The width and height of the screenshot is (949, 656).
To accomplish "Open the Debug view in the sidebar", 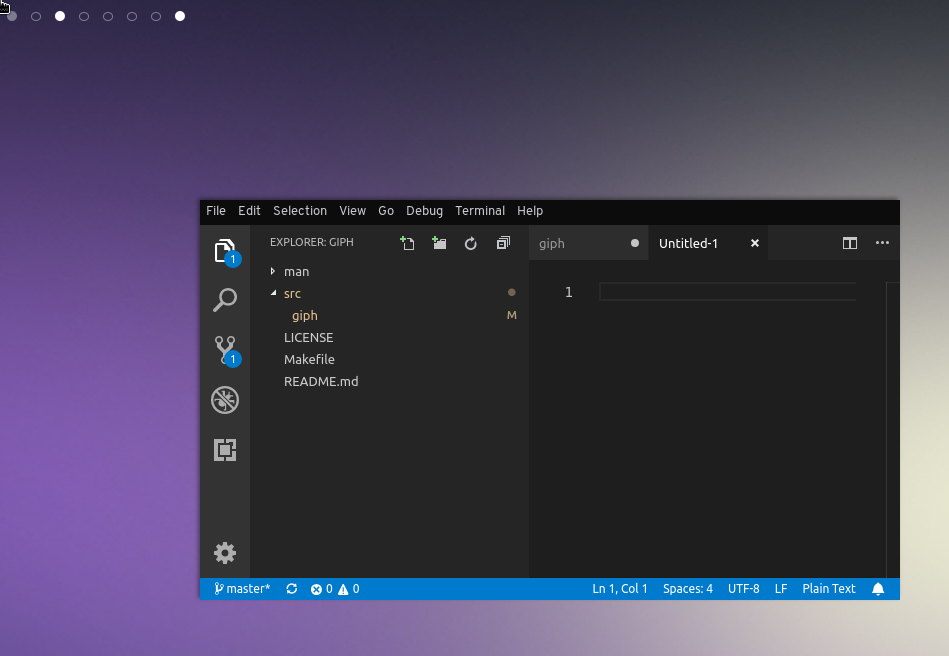I will pos(225,399).
